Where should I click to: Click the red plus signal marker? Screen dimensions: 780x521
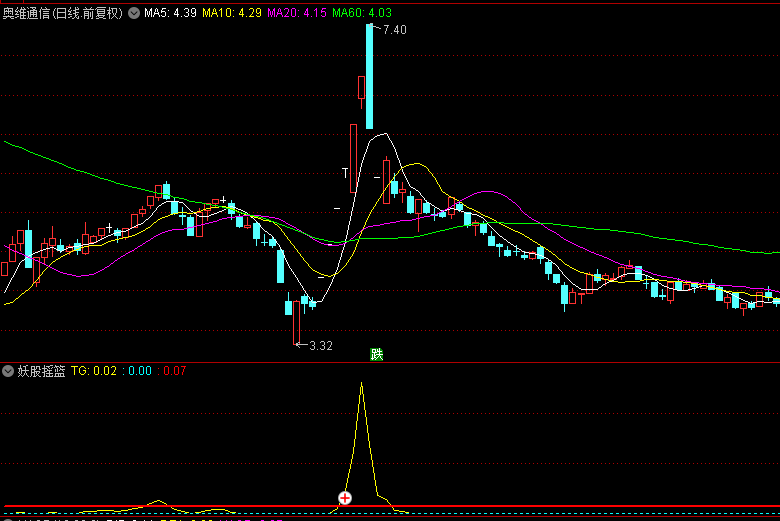[x=345, y=498]
